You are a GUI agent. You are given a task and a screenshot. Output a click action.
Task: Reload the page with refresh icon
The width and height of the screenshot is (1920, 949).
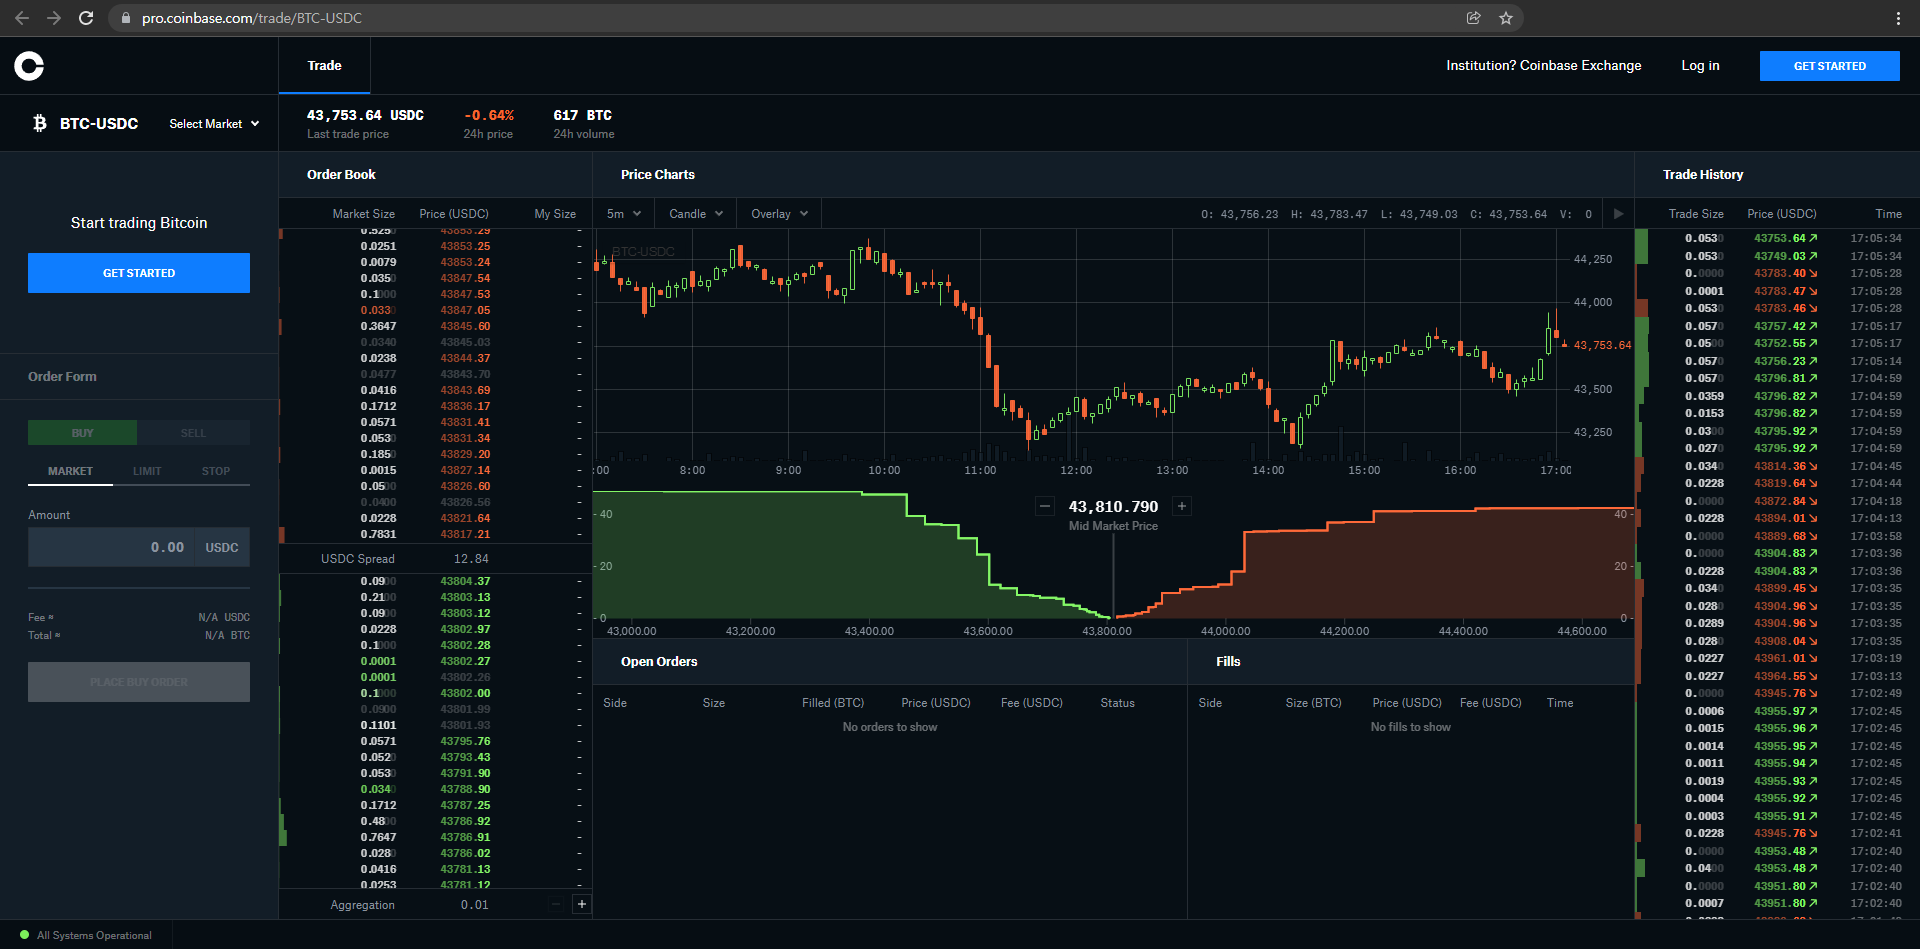coord(86,18)
